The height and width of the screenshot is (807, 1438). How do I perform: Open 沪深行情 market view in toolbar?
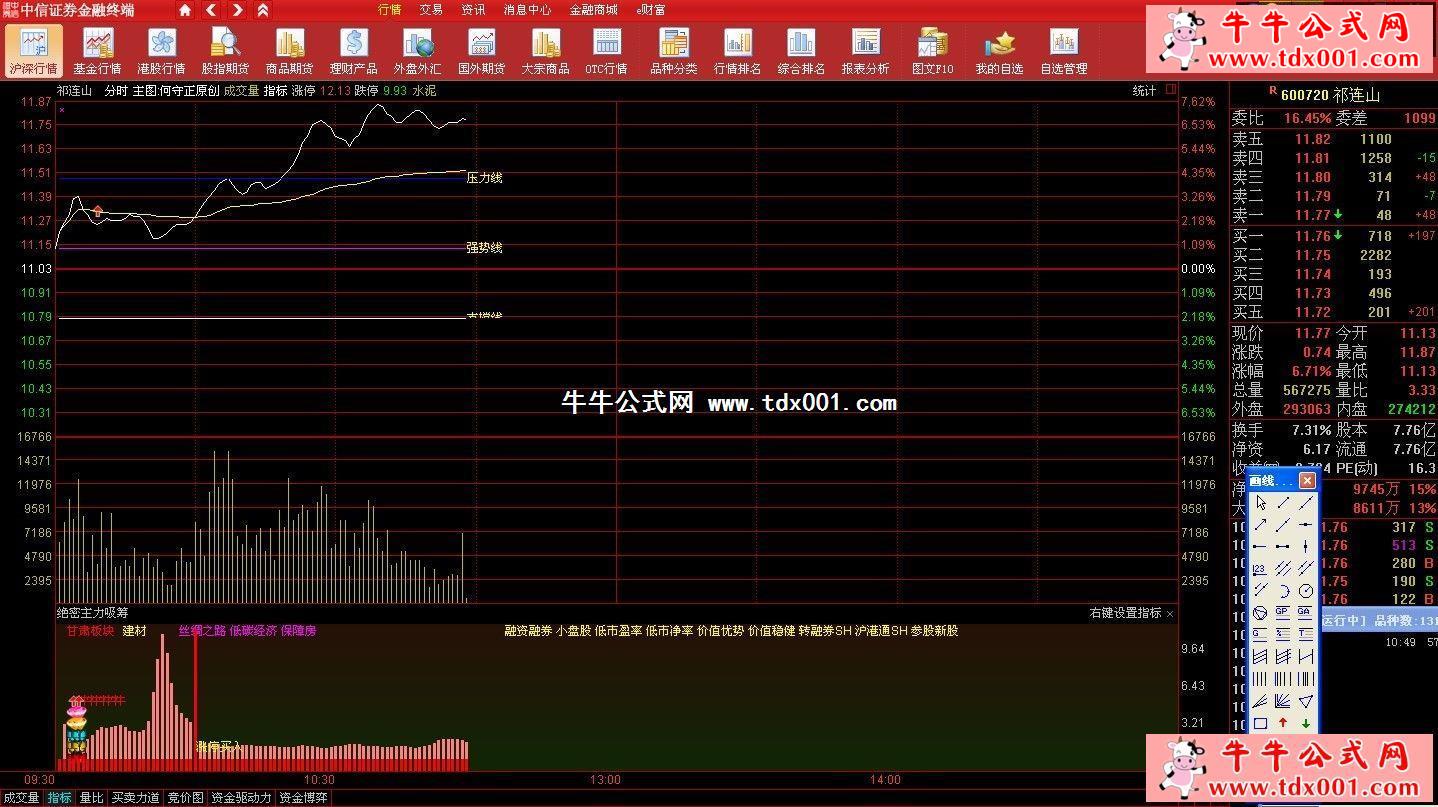(33, 50)
